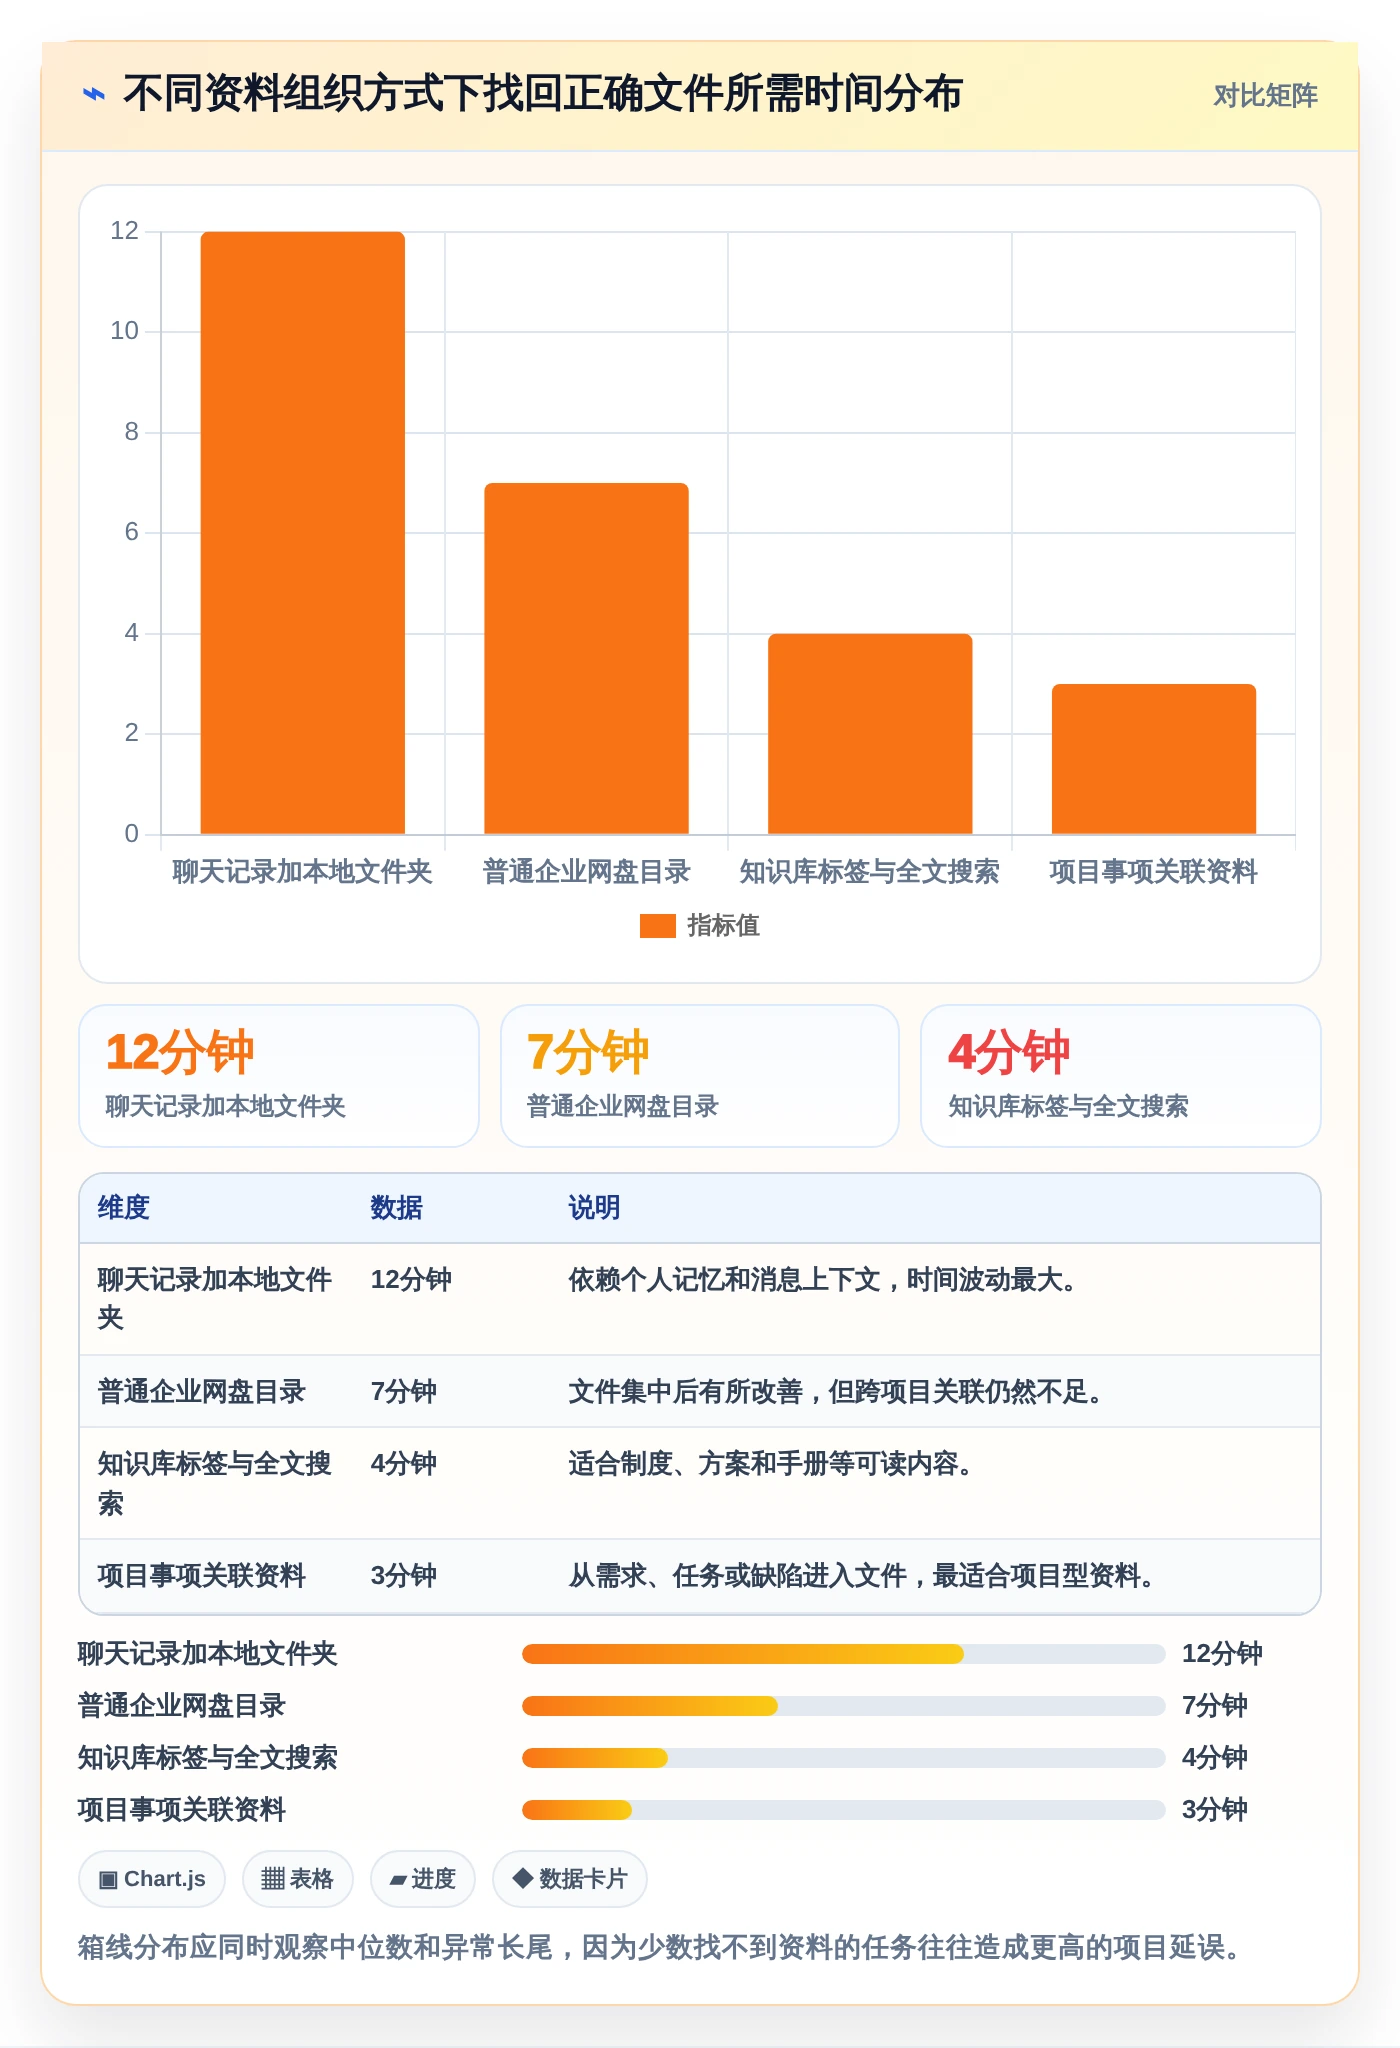Click the bar for 聊天记录加本地文件夹
1400x2048 pixels.
point(303,533)
